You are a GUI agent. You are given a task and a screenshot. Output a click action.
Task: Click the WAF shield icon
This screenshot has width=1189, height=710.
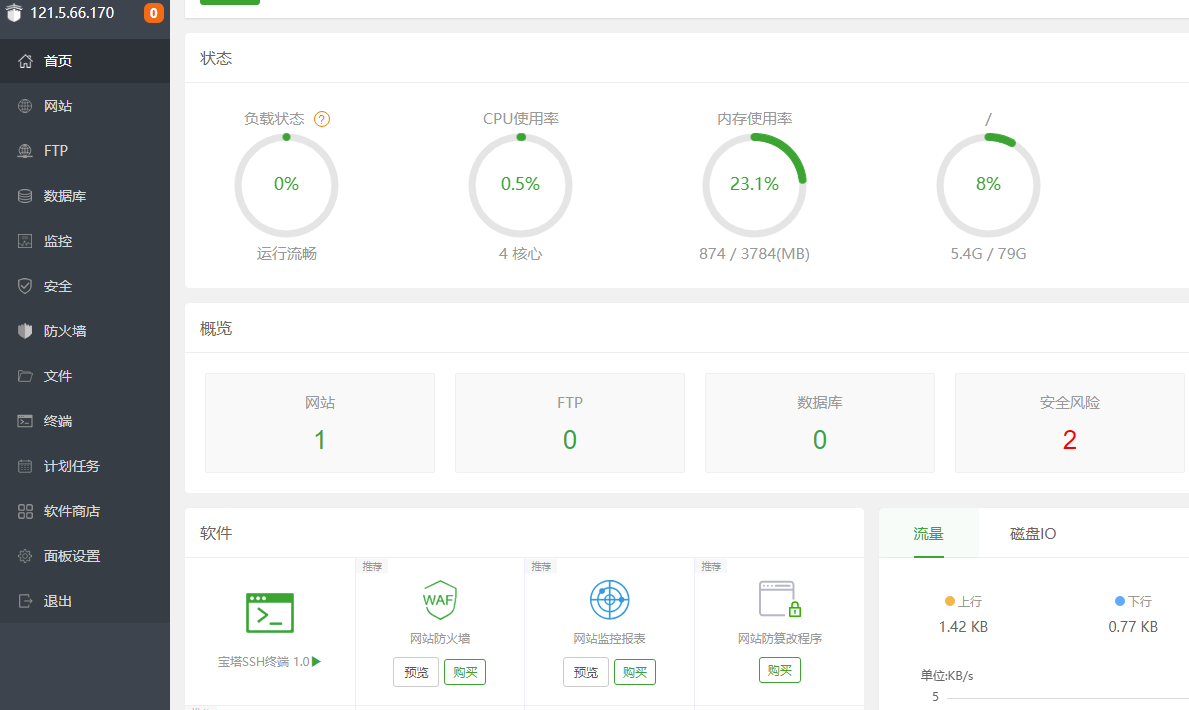440,600
